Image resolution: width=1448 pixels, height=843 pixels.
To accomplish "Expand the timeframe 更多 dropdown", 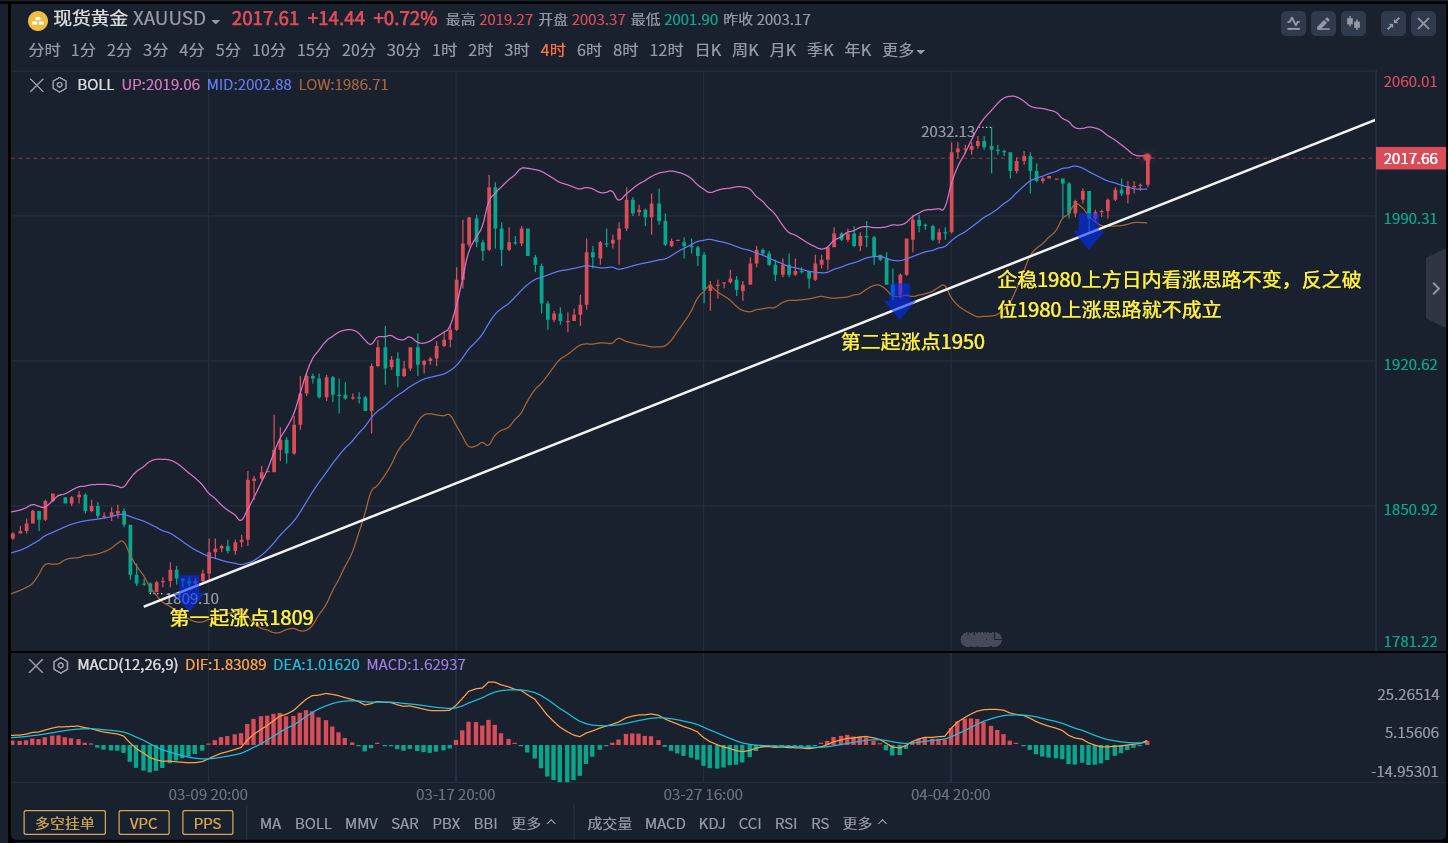I will click(x=903, y=50).
